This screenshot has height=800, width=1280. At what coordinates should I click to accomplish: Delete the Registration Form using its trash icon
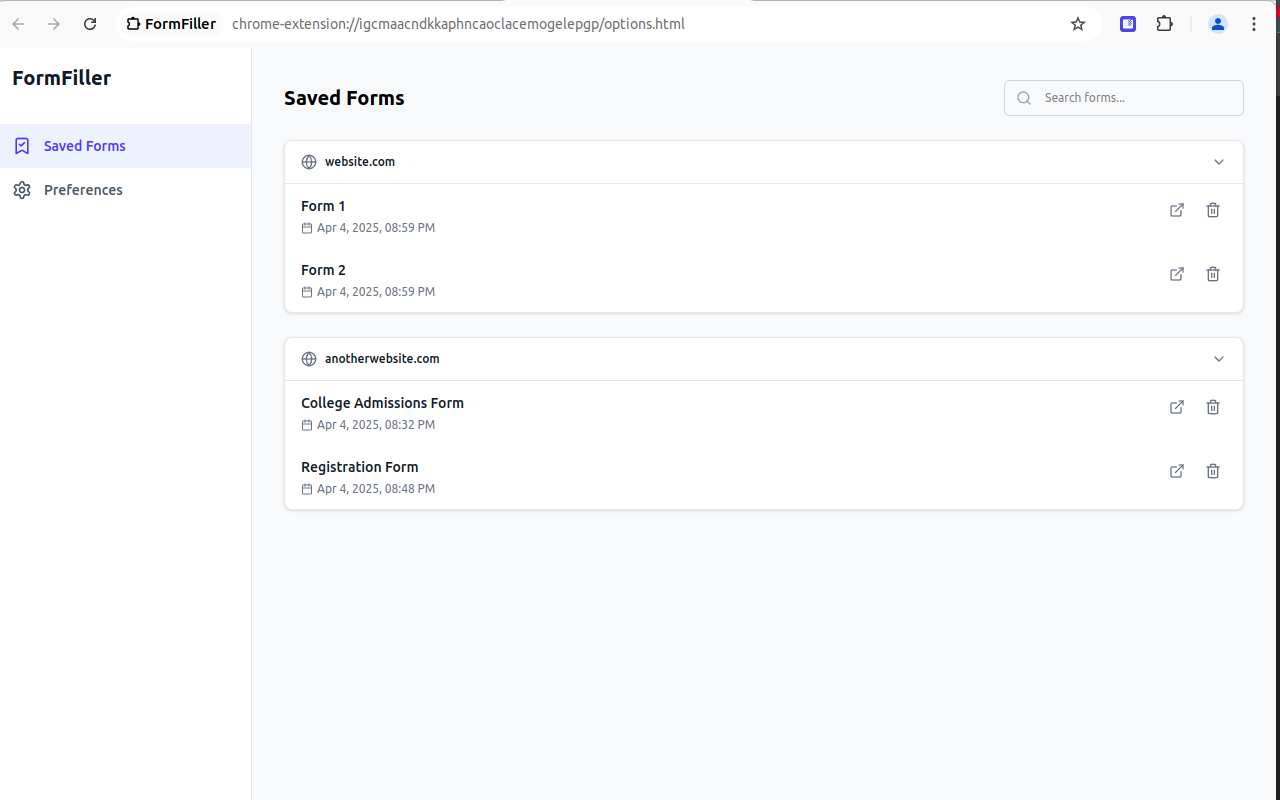tap(1212, 471)
